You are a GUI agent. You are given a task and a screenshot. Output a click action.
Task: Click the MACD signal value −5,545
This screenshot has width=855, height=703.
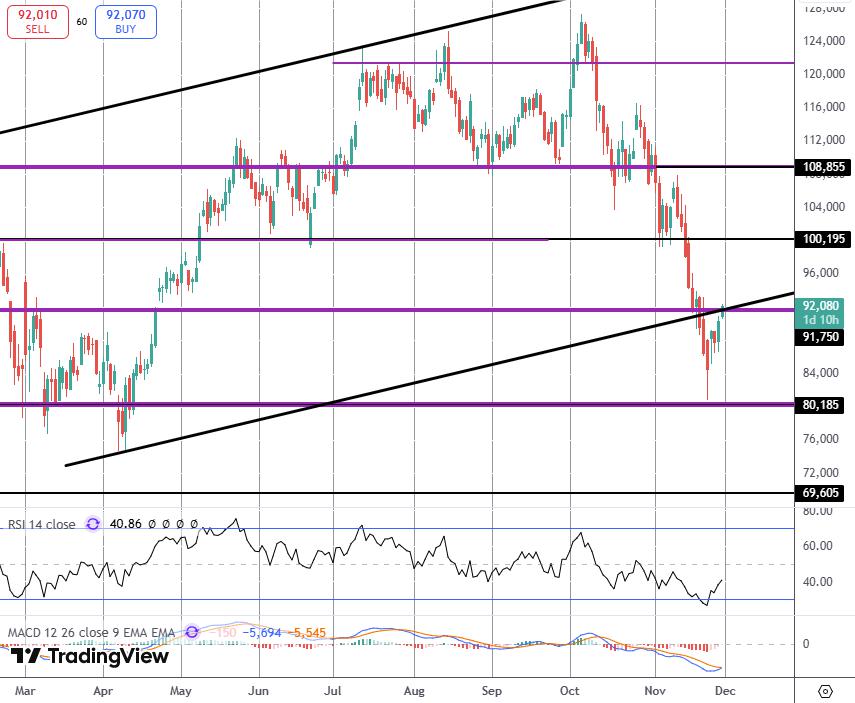(x=306, y=633)
